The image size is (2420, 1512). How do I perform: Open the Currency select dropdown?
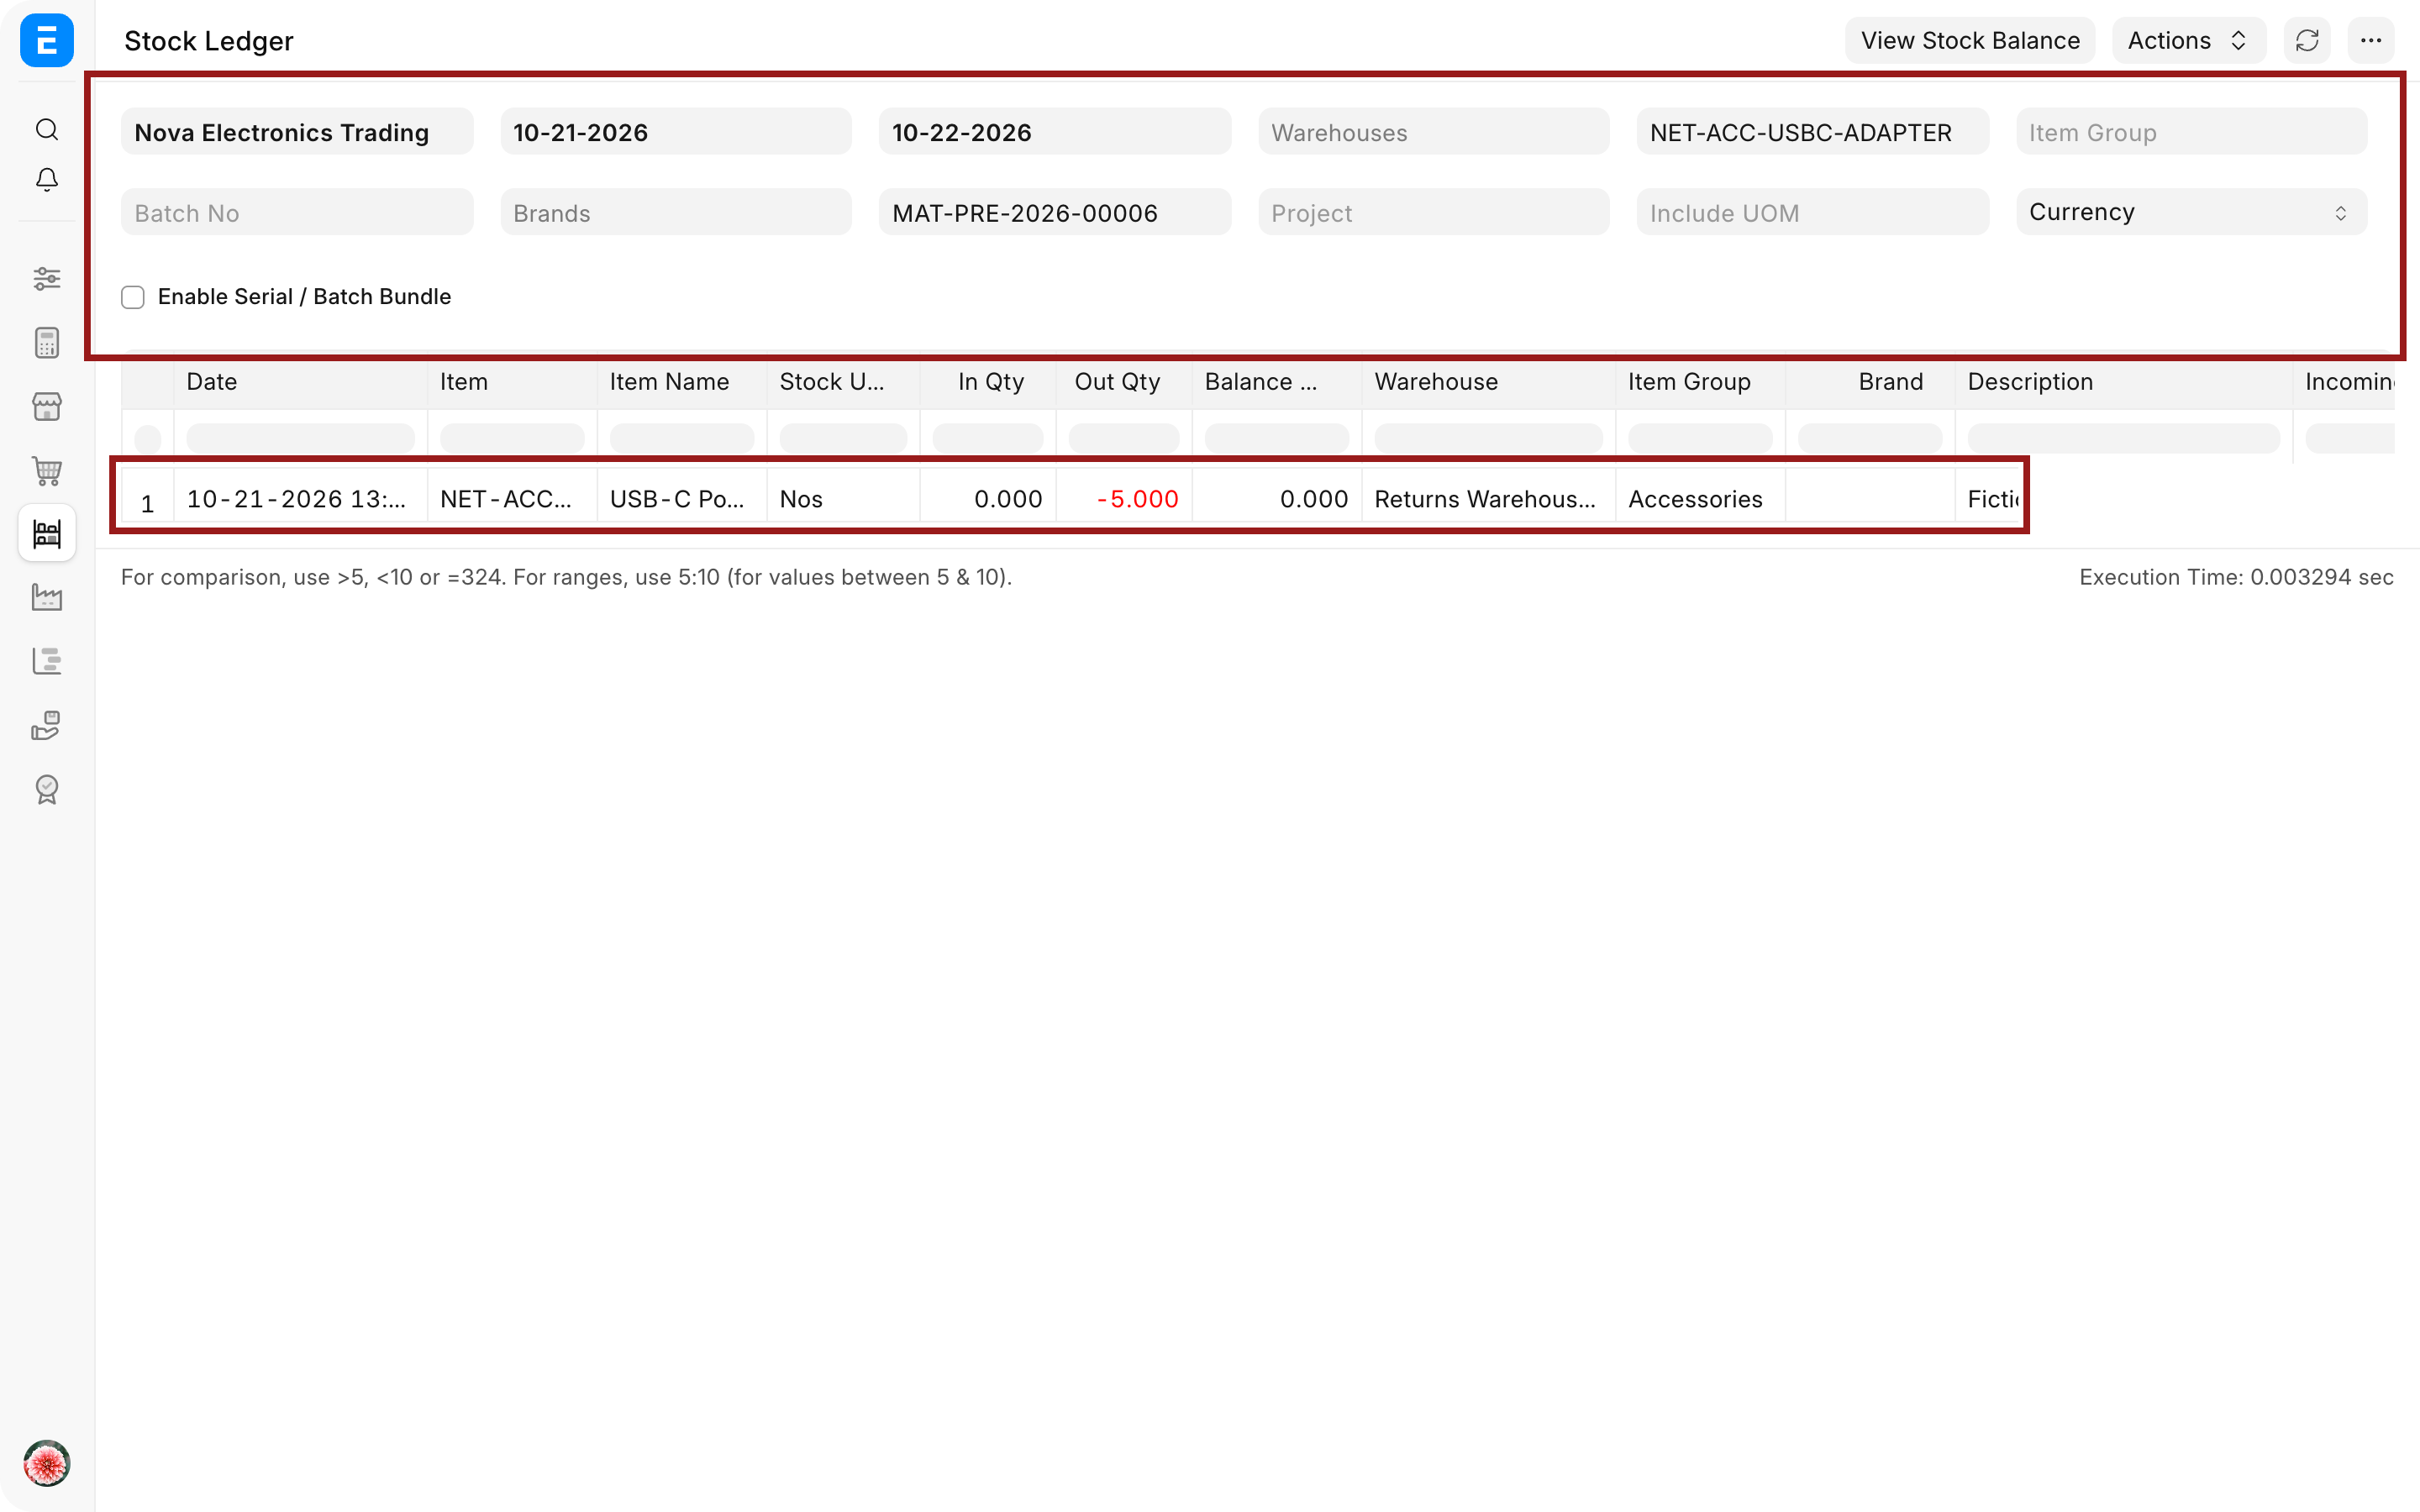pyautogui.click(x=2191, y=212)
